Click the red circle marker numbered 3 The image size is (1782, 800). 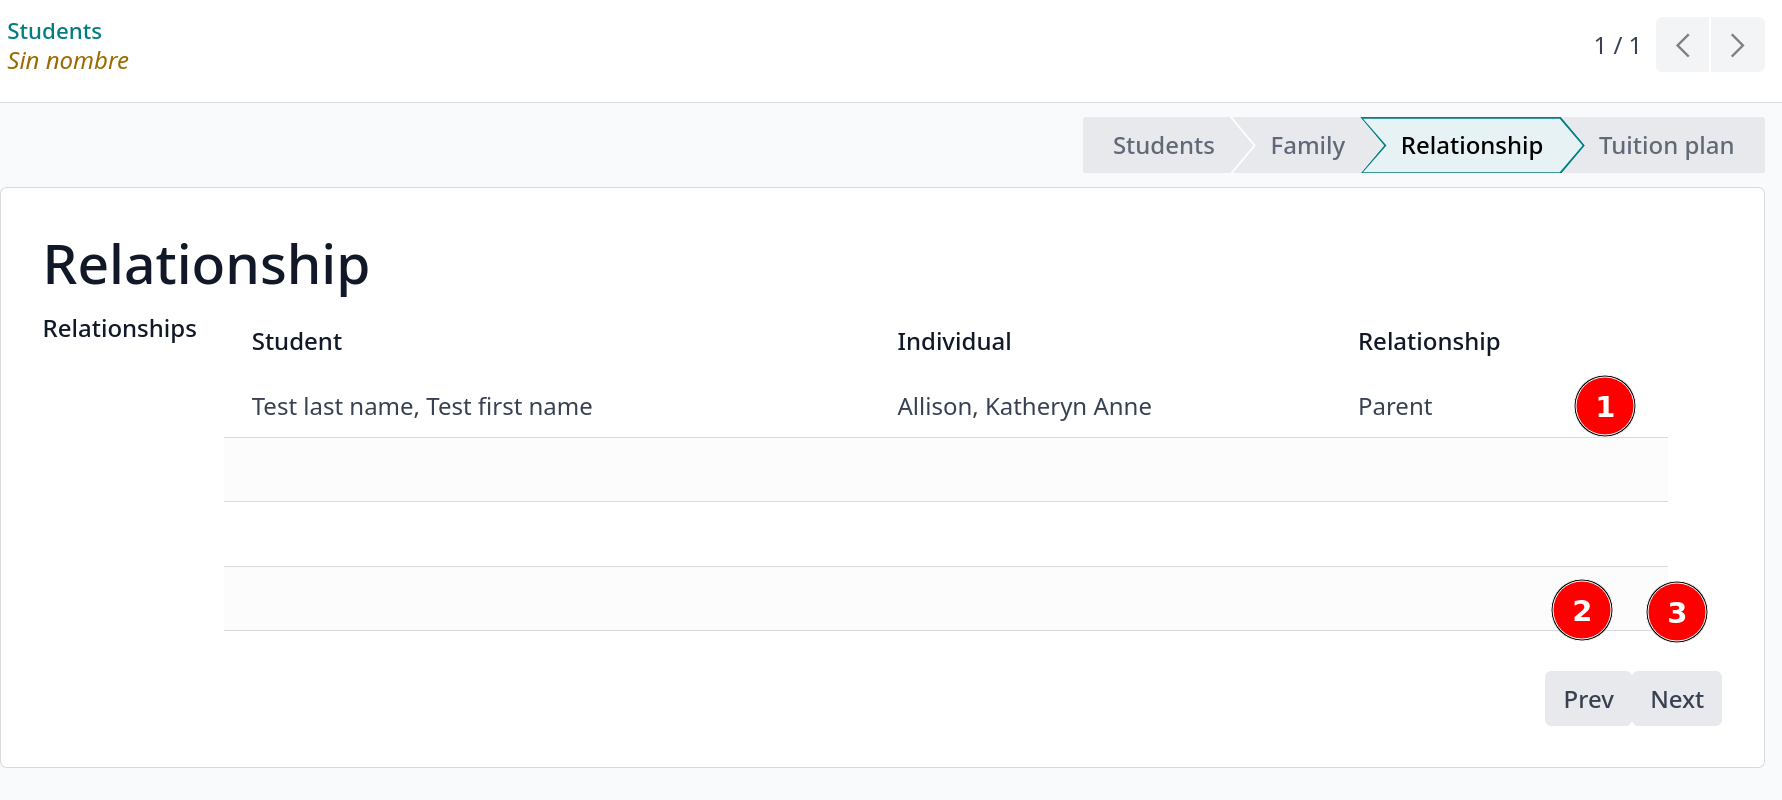click(x=1676, y=613)
